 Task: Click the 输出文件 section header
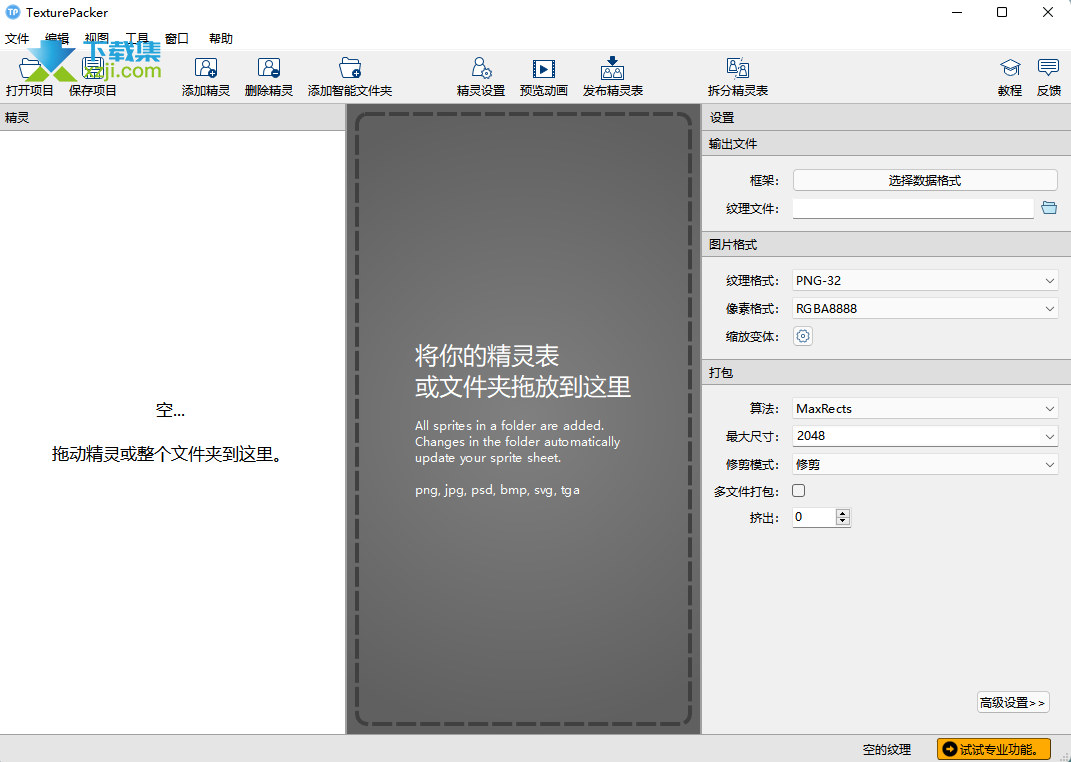click(886, 144)
